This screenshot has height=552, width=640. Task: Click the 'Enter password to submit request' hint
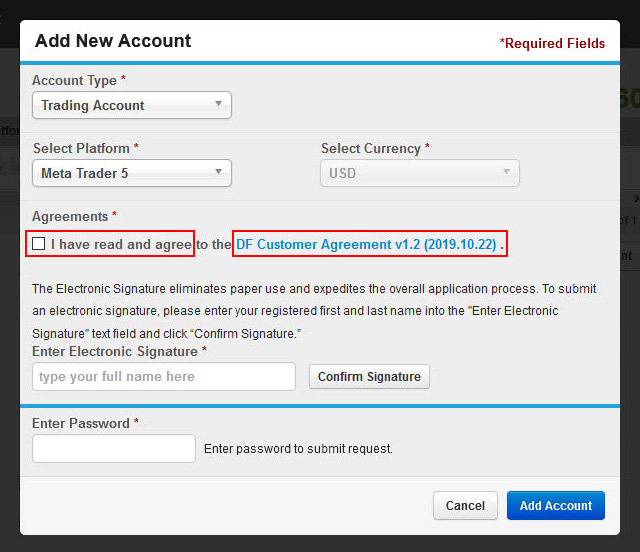298,449
